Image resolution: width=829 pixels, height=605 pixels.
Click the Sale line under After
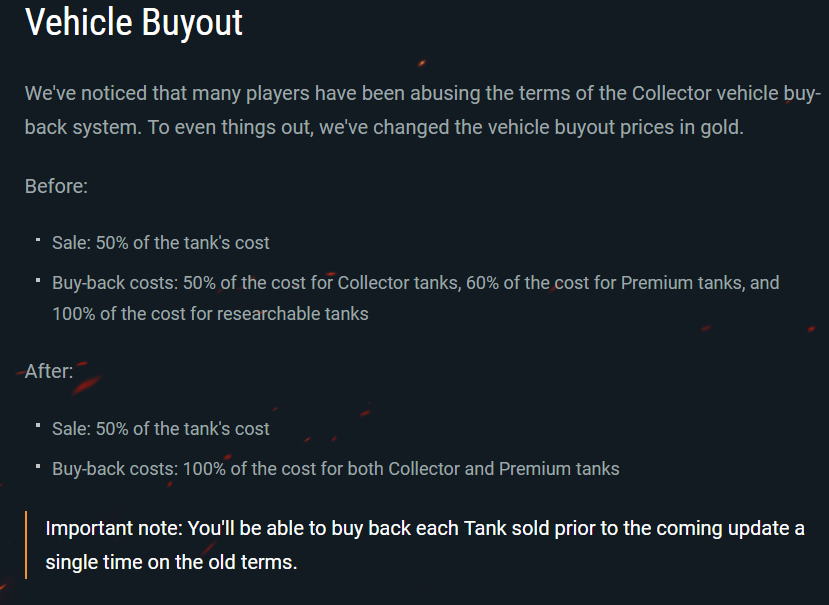[161, 428]
